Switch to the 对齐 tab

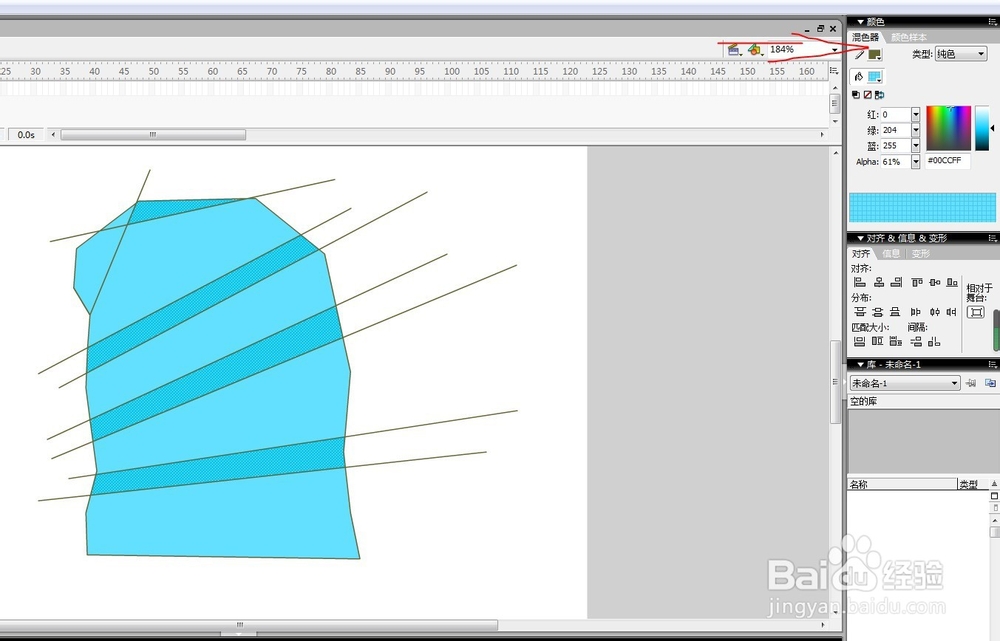860,254
